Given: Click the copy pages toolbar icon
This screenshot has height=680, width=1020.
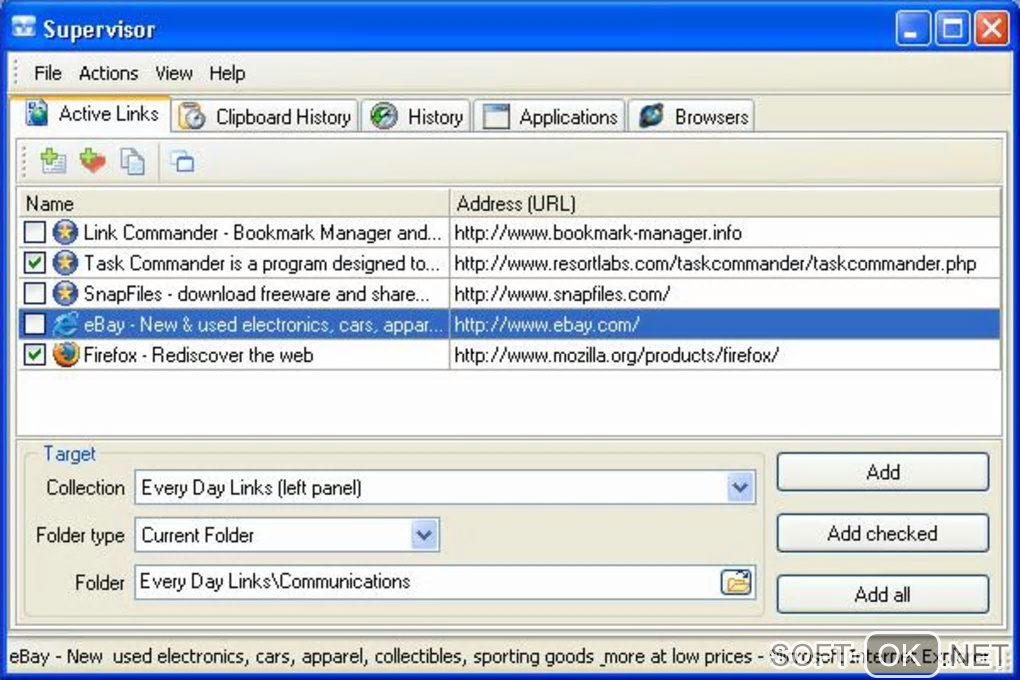Looking at the screenshot, I should 133,161.
